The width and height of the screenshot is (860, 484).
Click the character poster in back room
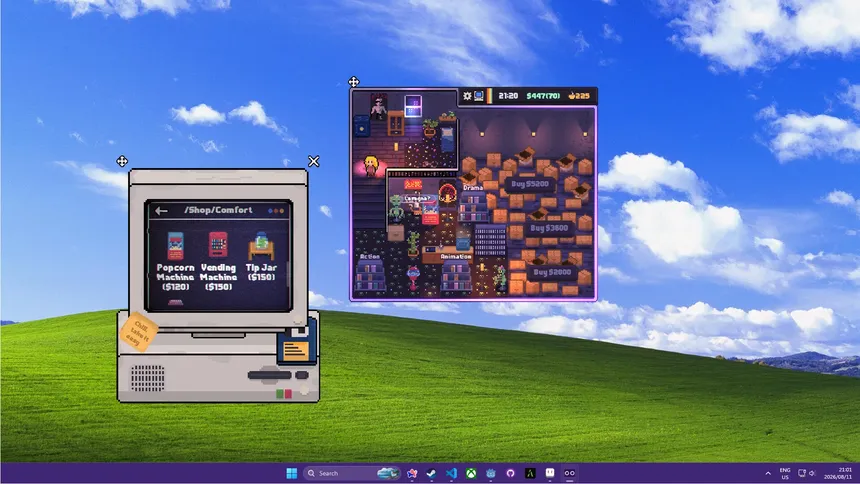coord(378,106)
